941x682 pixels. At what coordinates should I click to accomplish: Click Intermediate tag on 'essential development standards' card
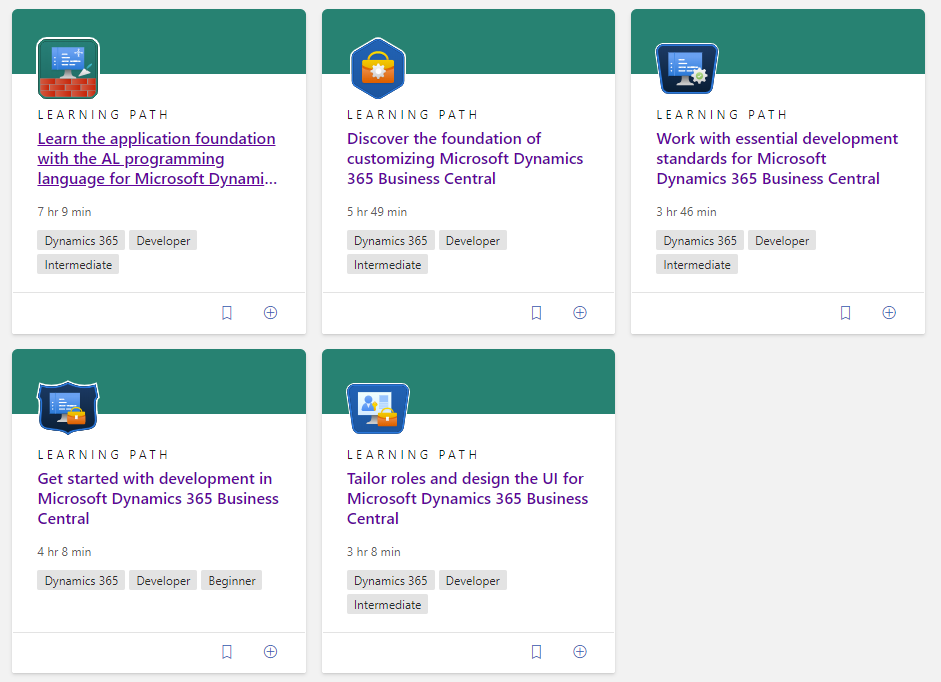click(697, 265)
